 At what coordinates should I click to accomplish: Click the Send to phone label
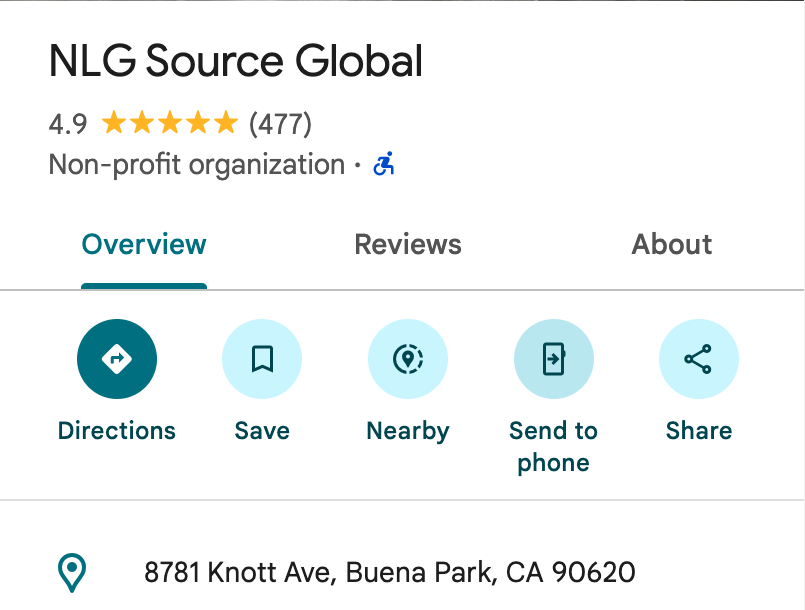pos(553,446)
